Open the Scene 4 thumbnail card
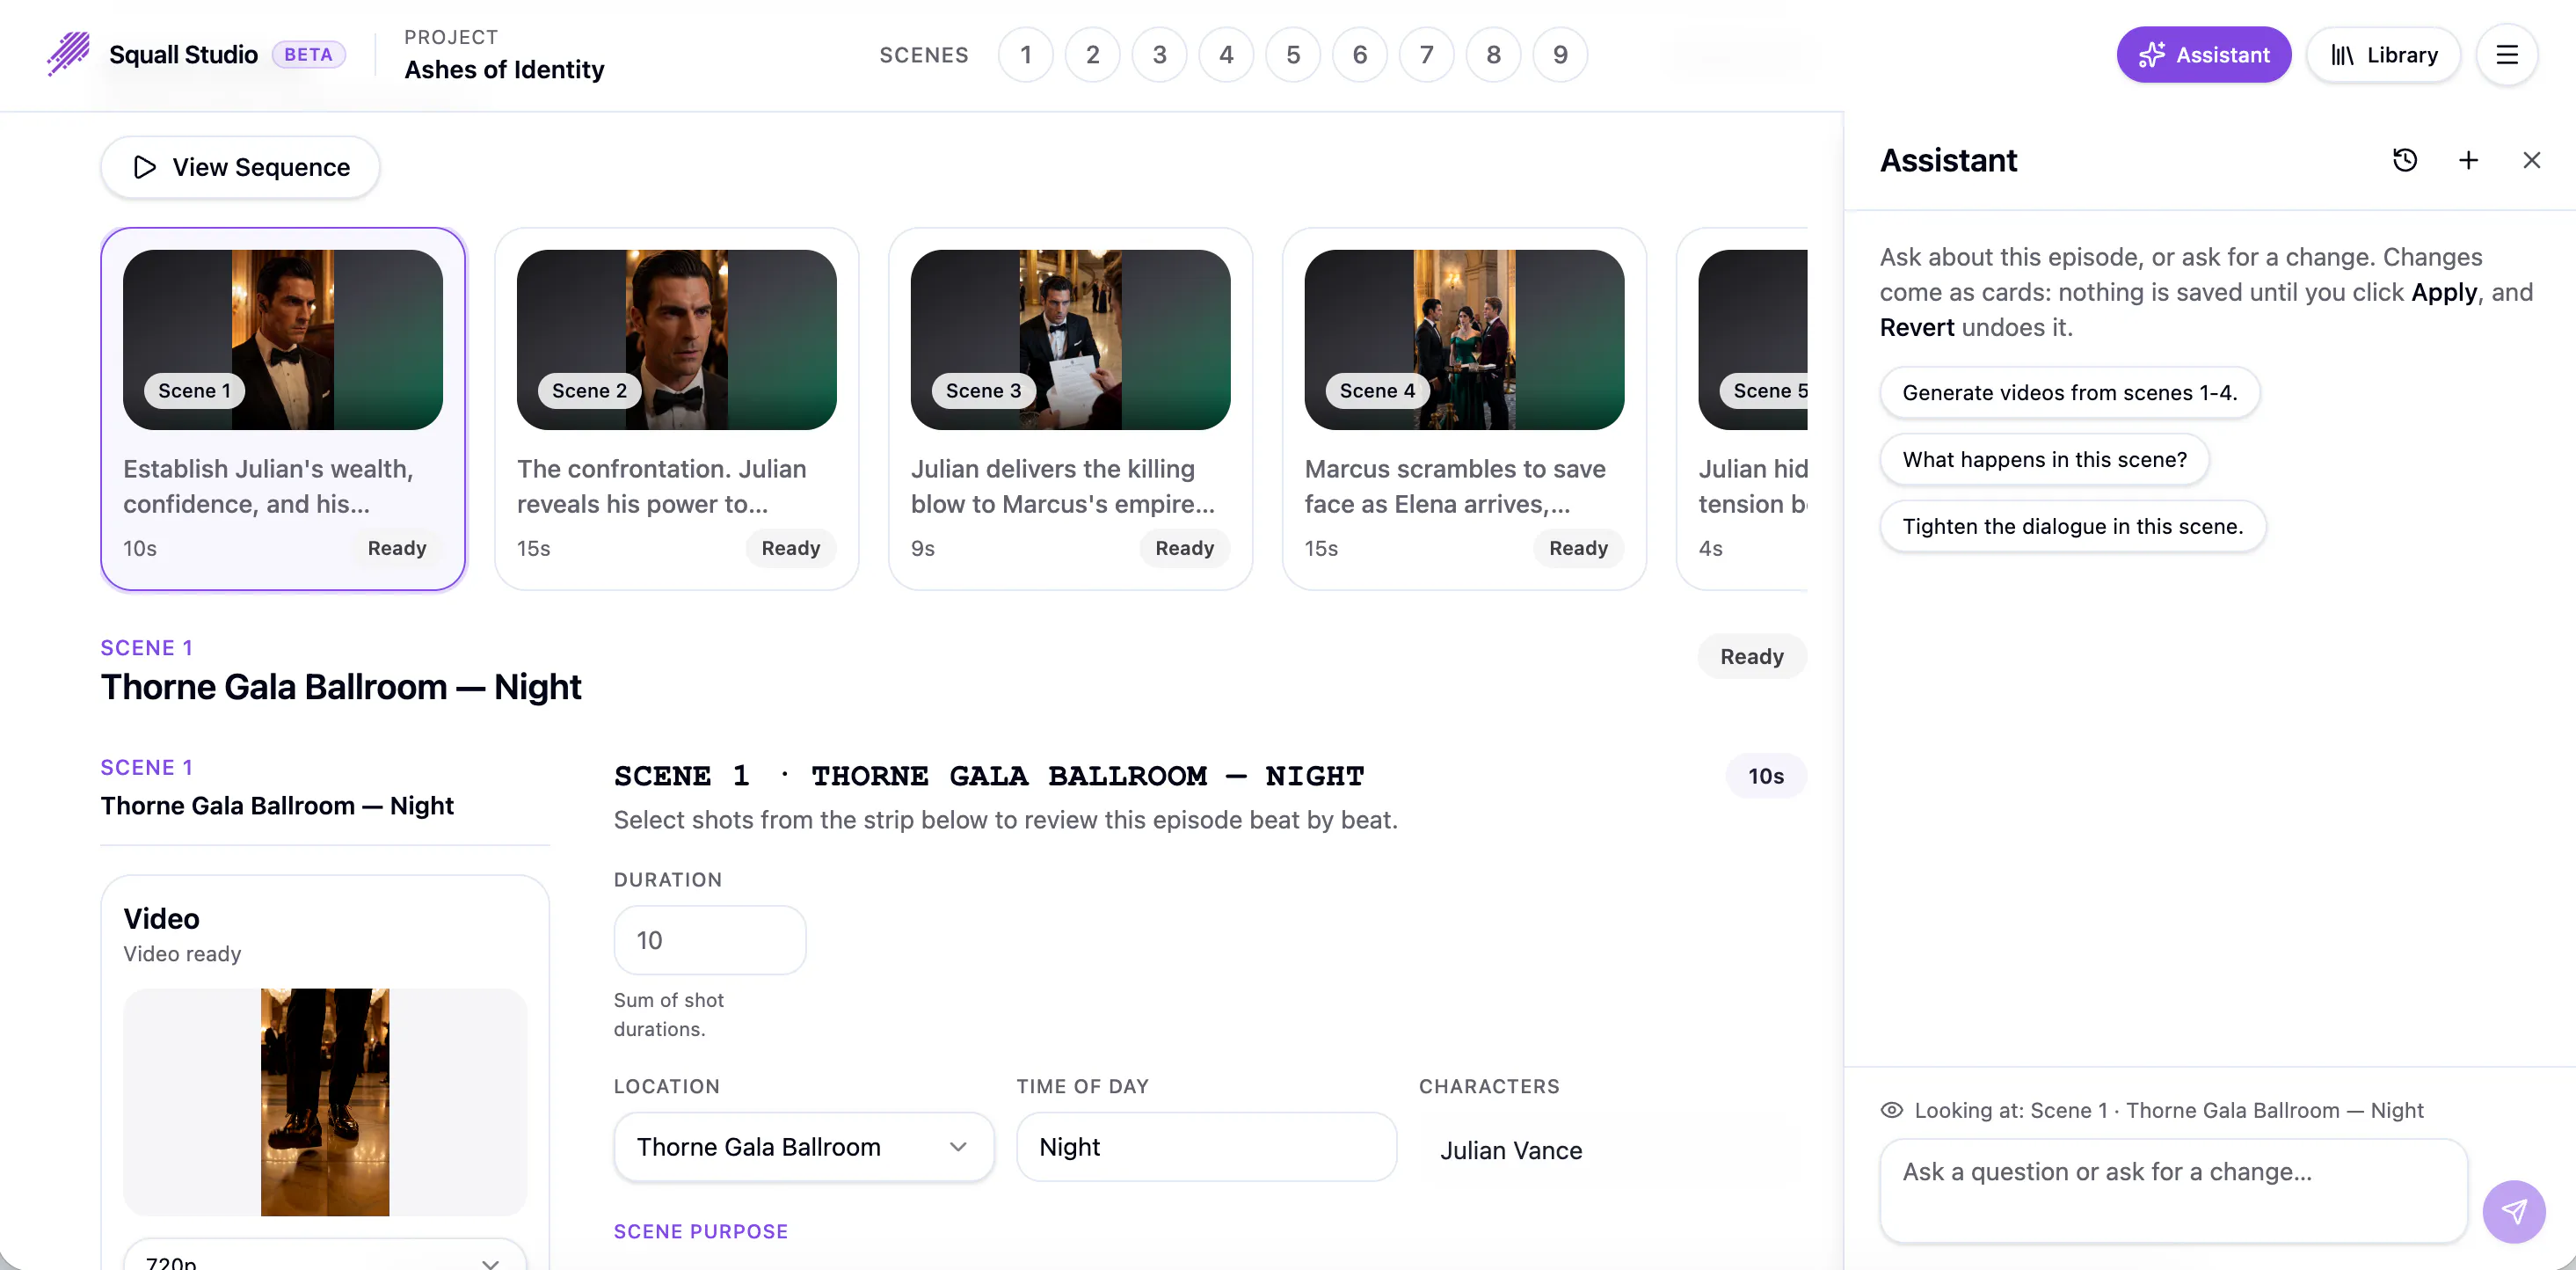 1463,409
